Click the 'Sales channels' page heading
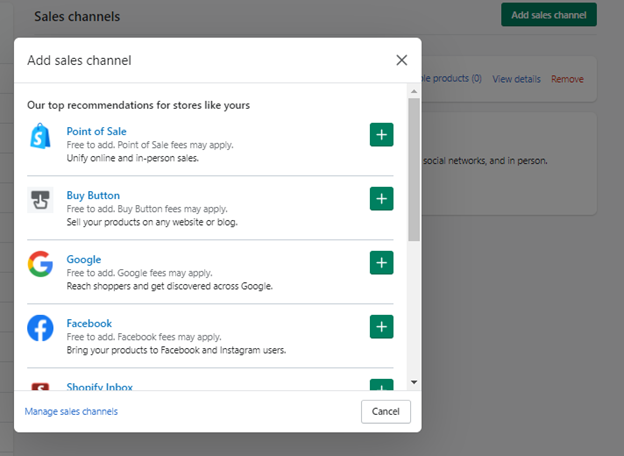The width and height of the screenshot is (624, 456). (77, 16)
